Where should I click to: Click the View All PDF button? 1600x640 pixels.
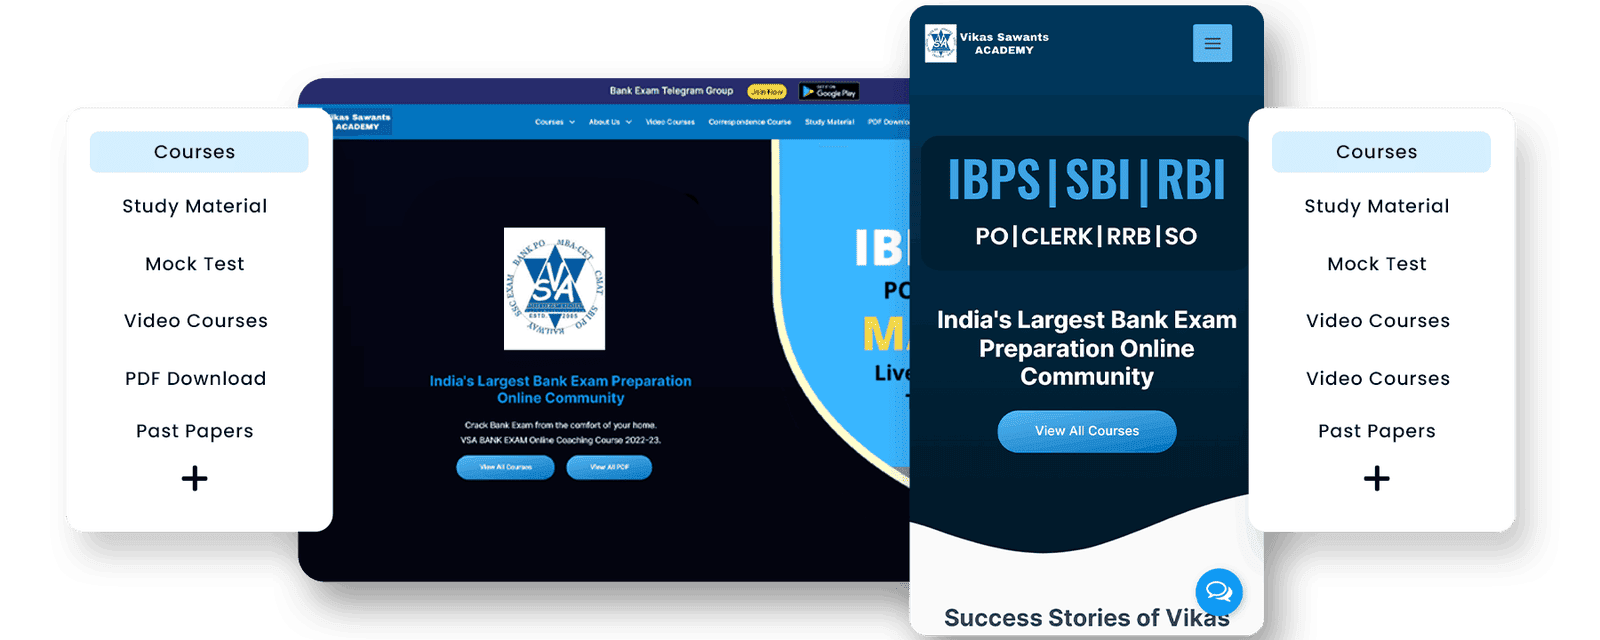pyautogui.click(x=609, y=467)
